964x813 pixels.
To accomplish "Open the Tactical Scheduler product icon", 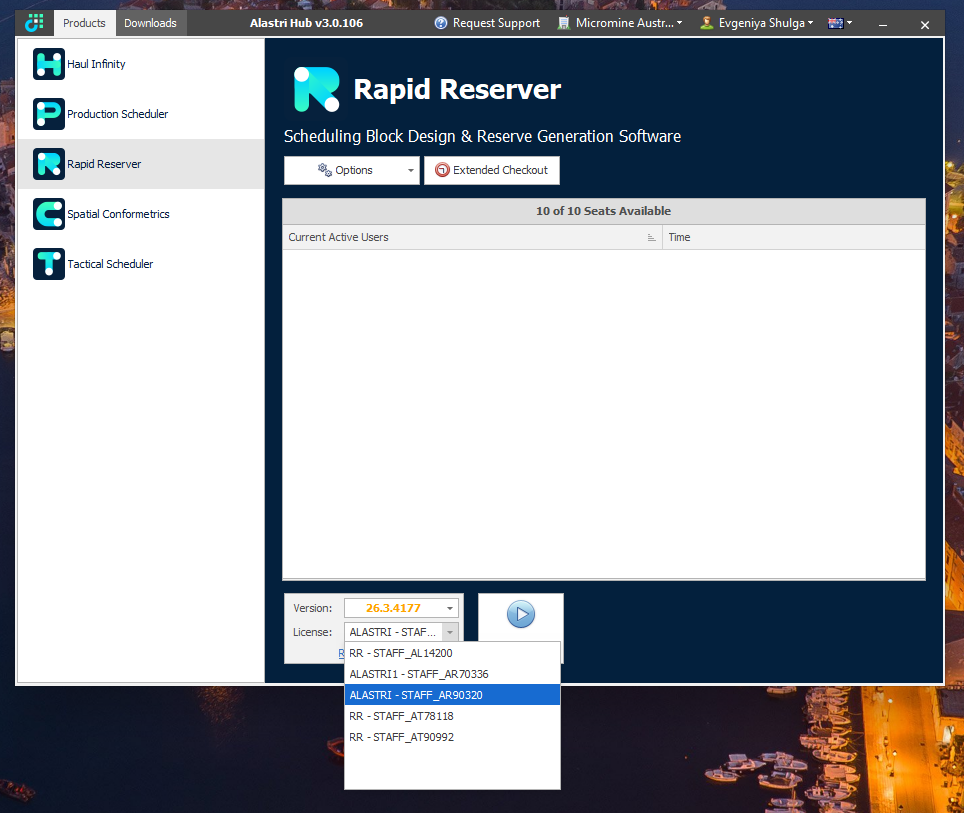I will pos(49,264).
